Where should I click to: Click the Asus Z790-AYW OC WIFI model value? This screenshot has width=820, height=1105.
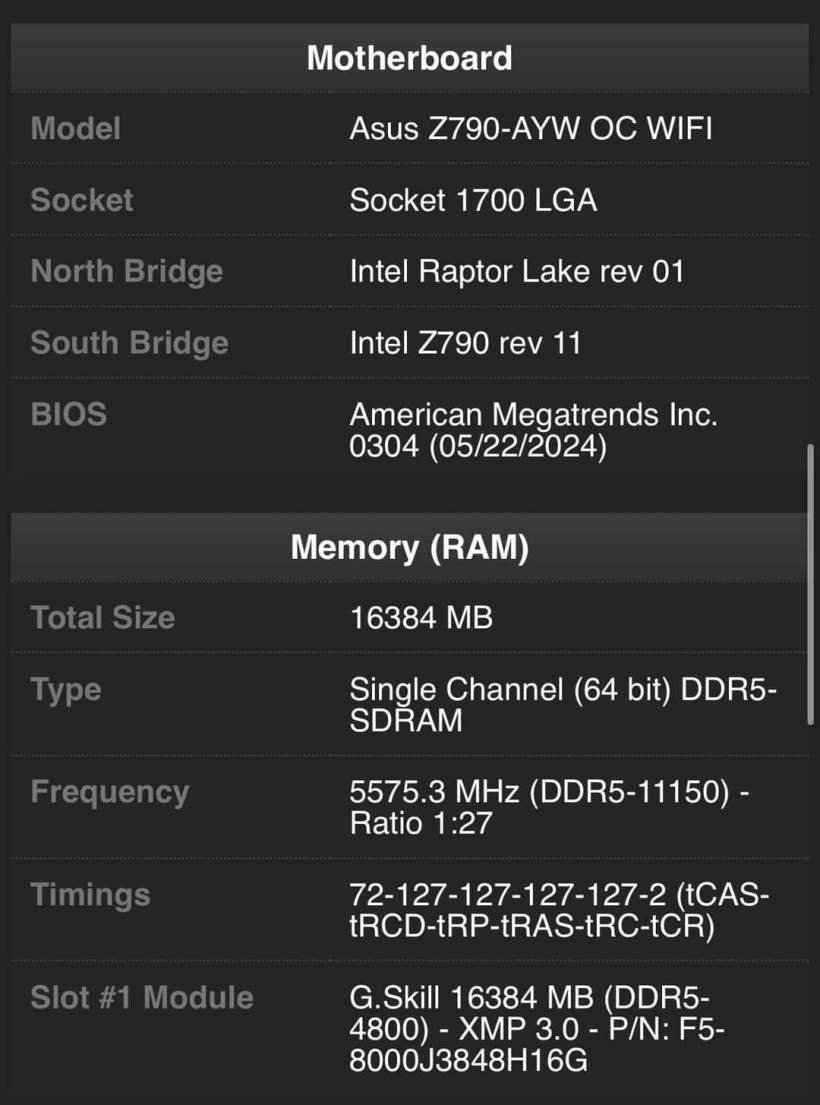click(x=531, y=129)
